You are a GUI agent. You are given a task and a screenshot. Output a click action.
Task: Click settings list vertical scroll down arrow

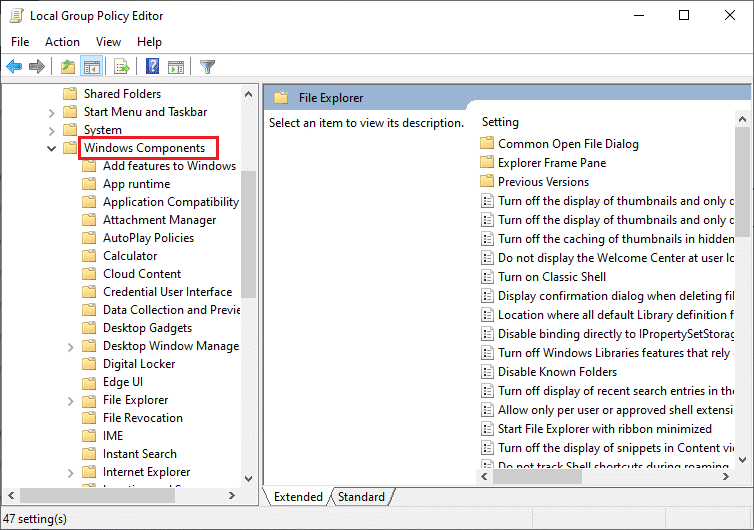(742, 460)
